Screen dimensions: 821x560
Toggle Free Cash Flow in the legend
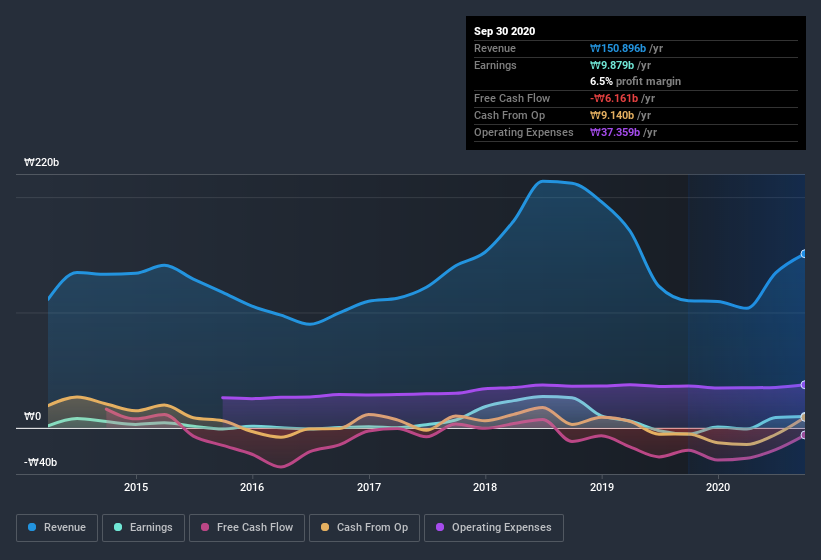coord(247,527)
